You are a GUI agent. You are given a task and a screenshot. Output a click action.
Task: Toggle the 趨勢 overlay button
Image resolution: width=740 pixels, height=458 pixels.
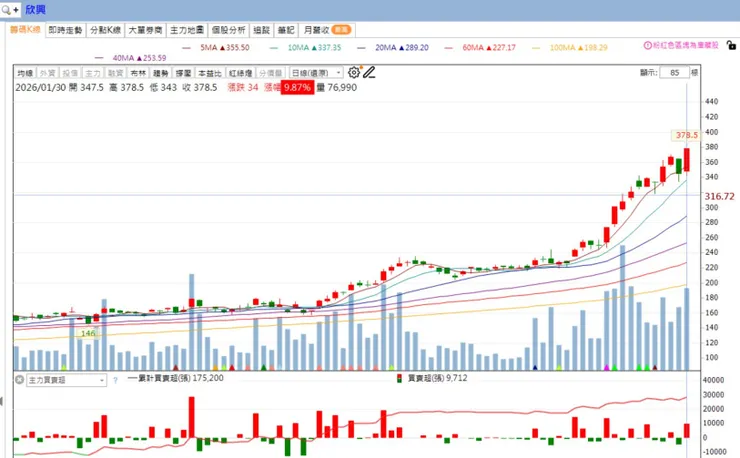[x=161, y=73]
